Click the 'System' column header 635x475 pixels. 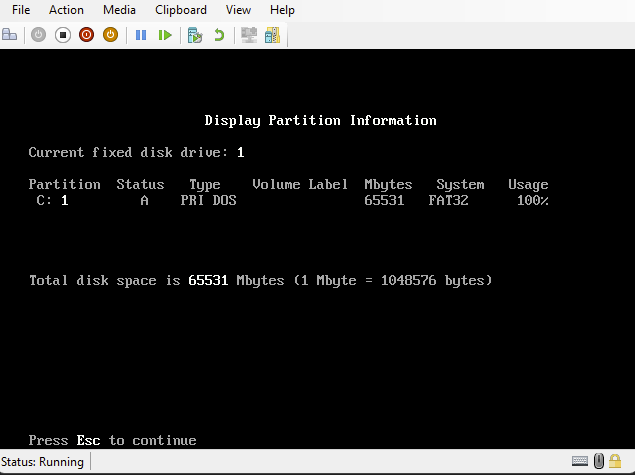pos(460,185)
